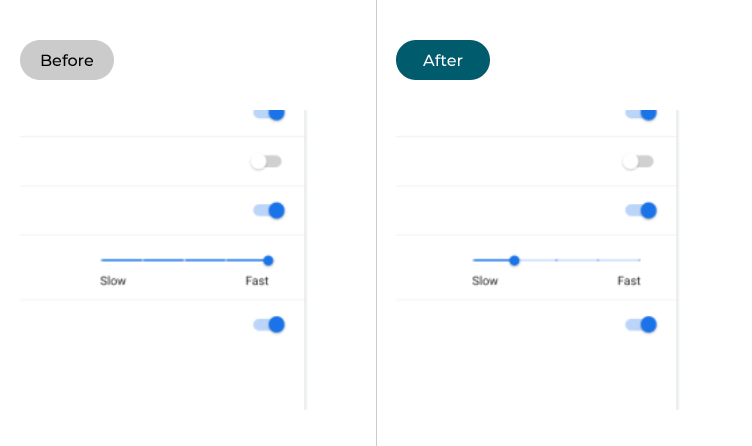Turn on the gray switch in After panel
Screen dimensions: 752x446
tap(638, 161)
